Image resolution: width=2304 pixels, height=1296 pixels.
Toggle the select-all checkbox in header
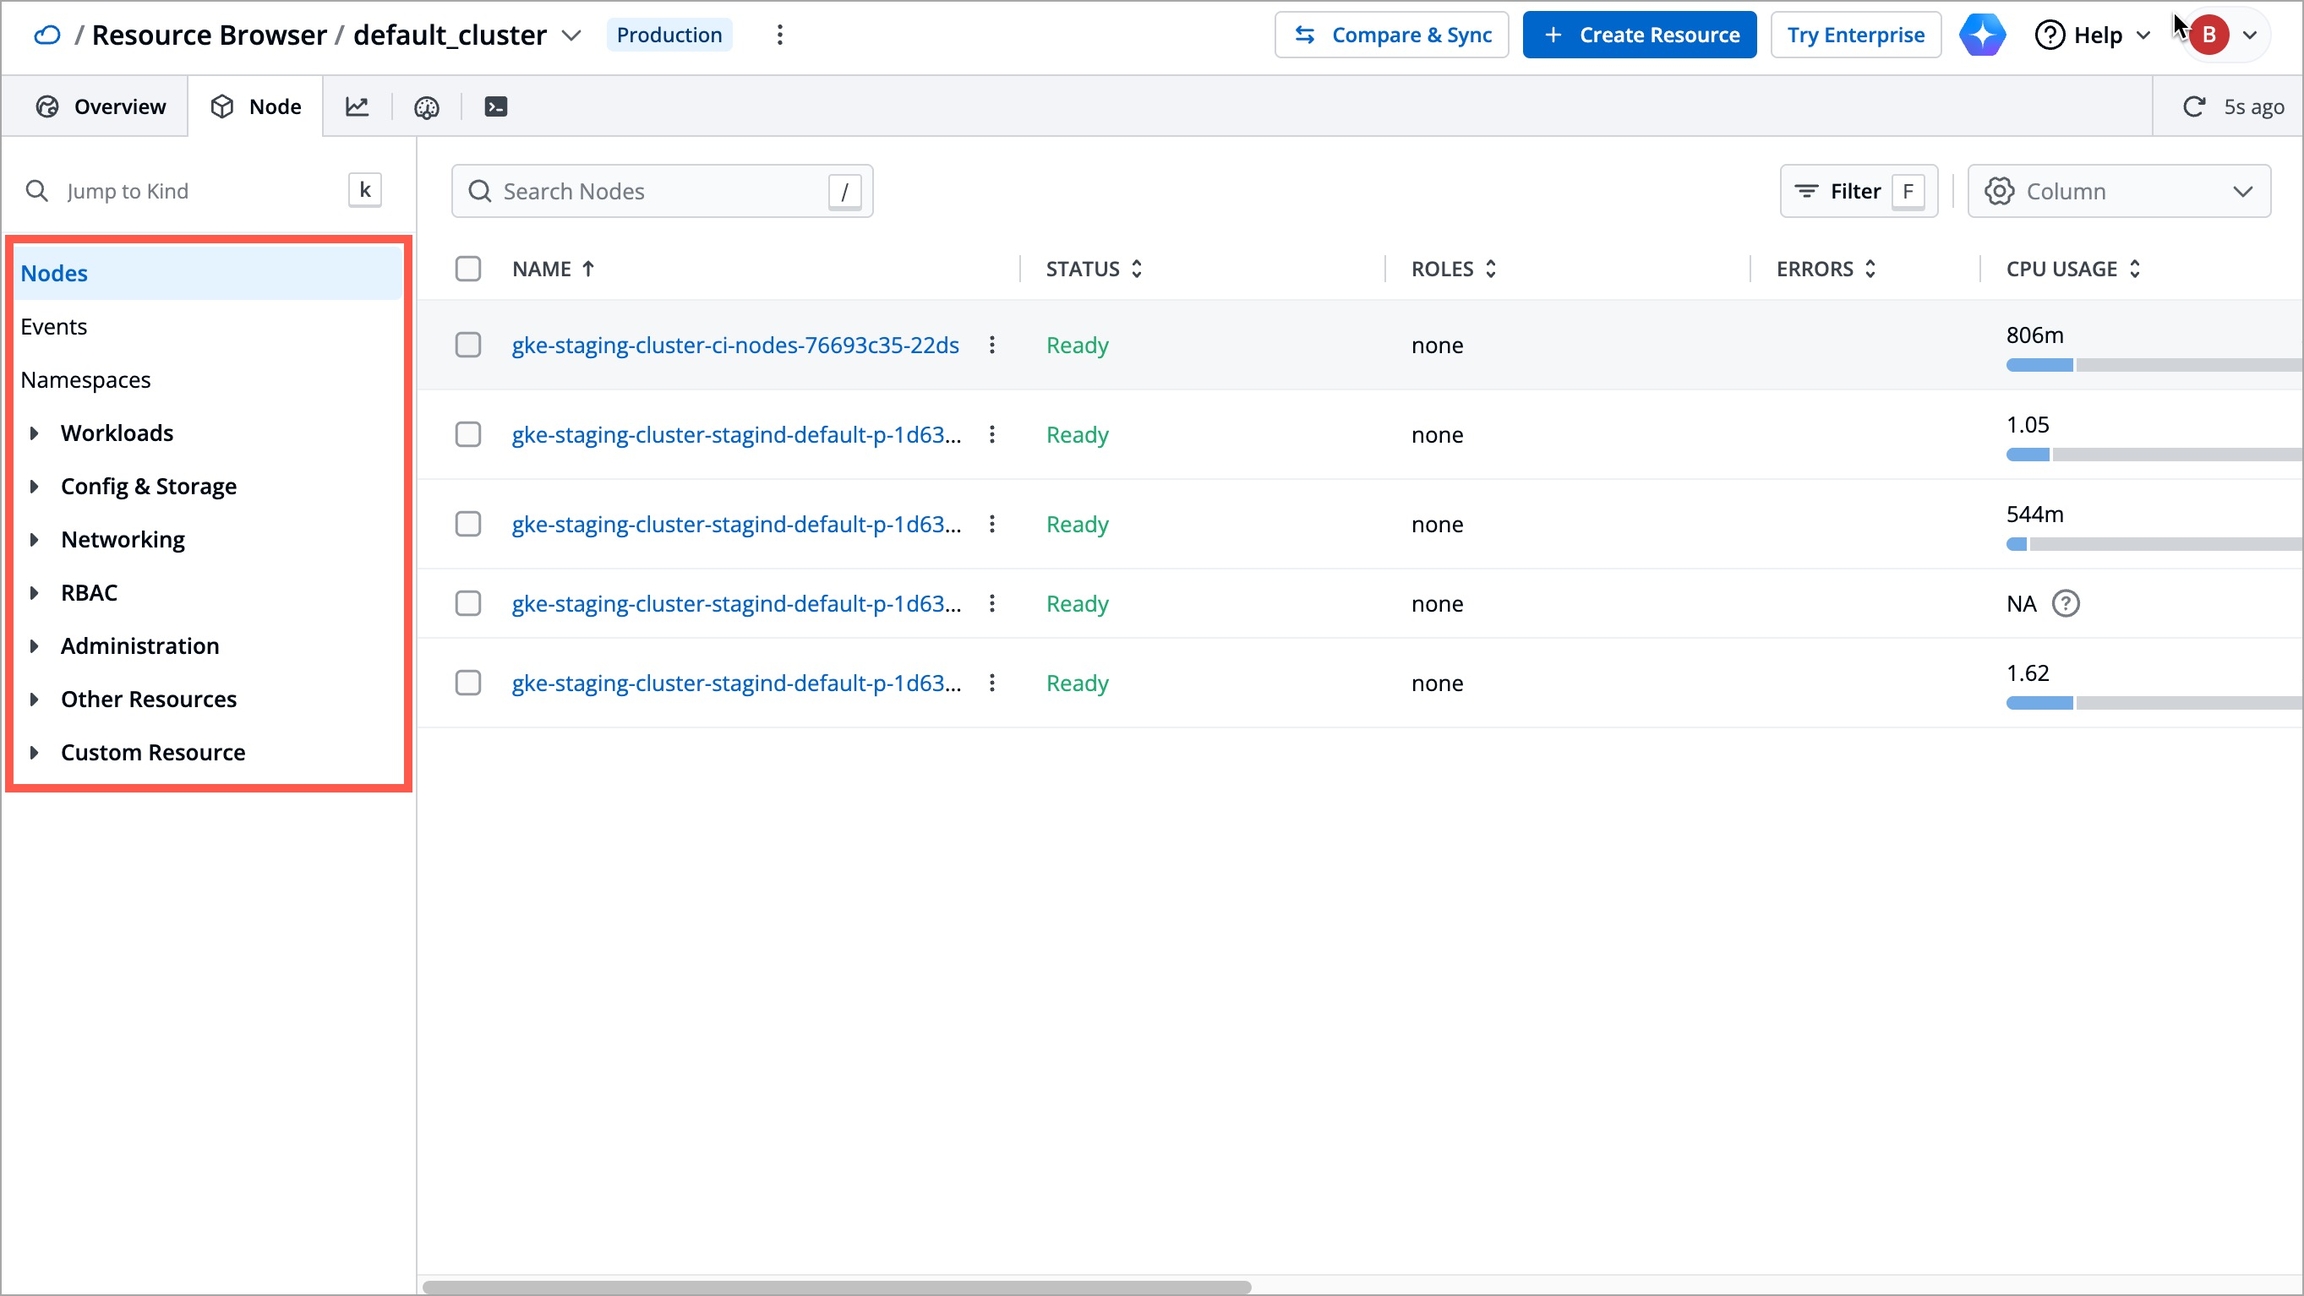tap(468, 269)
